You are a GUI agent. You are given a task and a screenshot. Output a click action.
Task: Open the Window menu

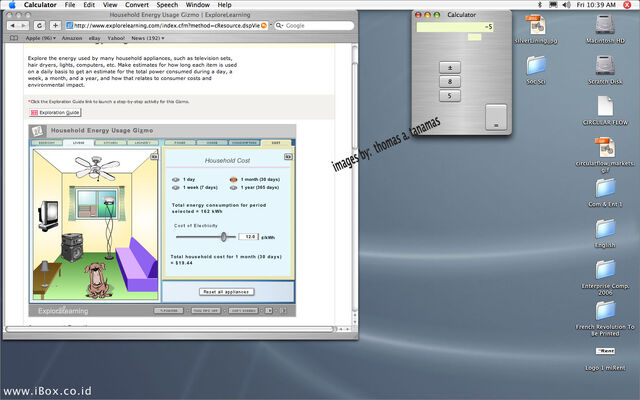pos(198,5)
